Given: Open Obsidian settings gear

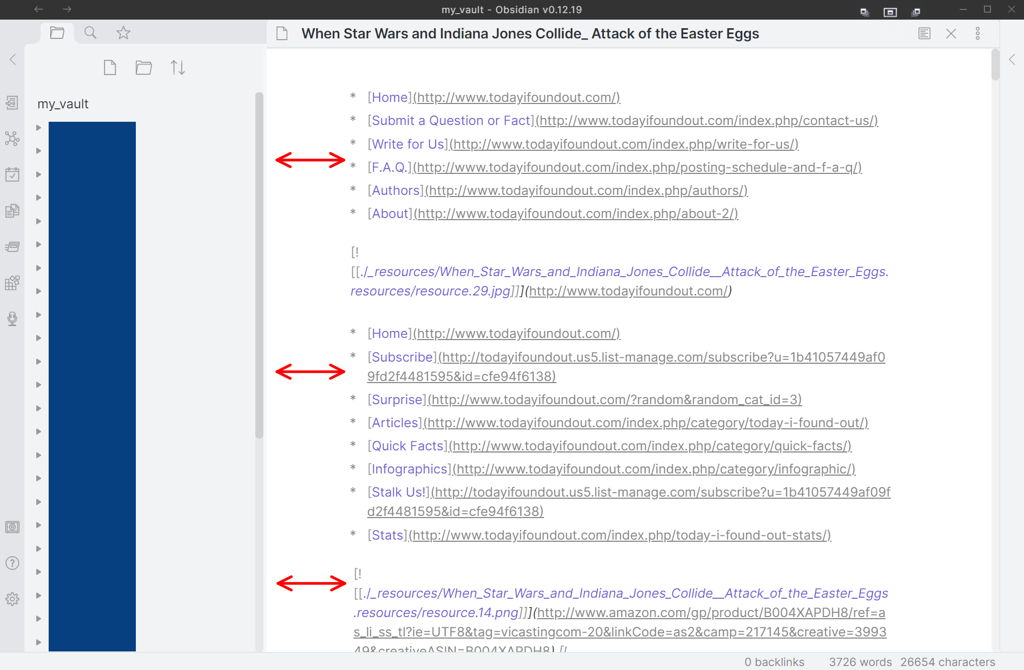Looking at the screenshot, I should pos(12,599).
